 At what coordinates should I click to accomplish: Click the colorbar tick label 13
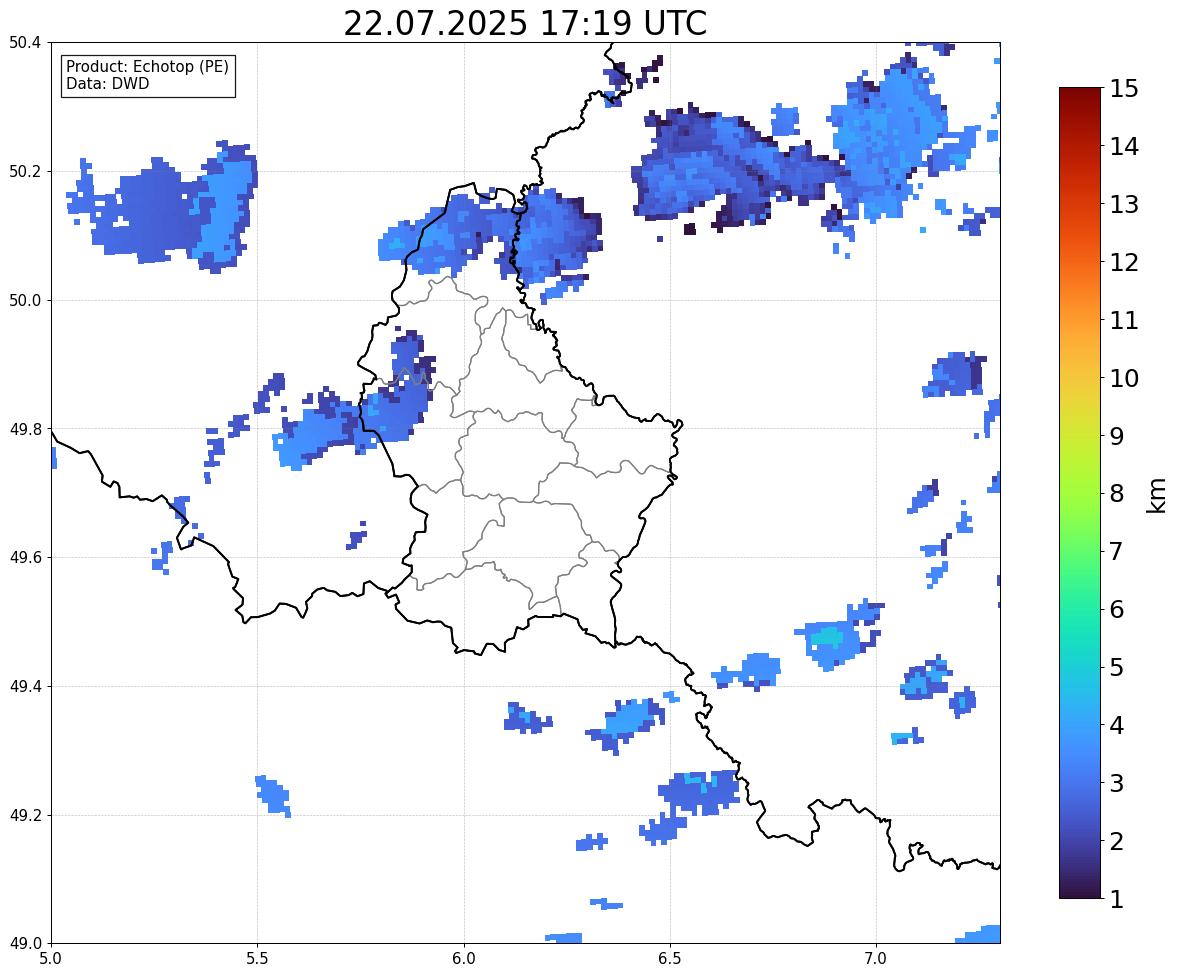[x=1123, y=204]
